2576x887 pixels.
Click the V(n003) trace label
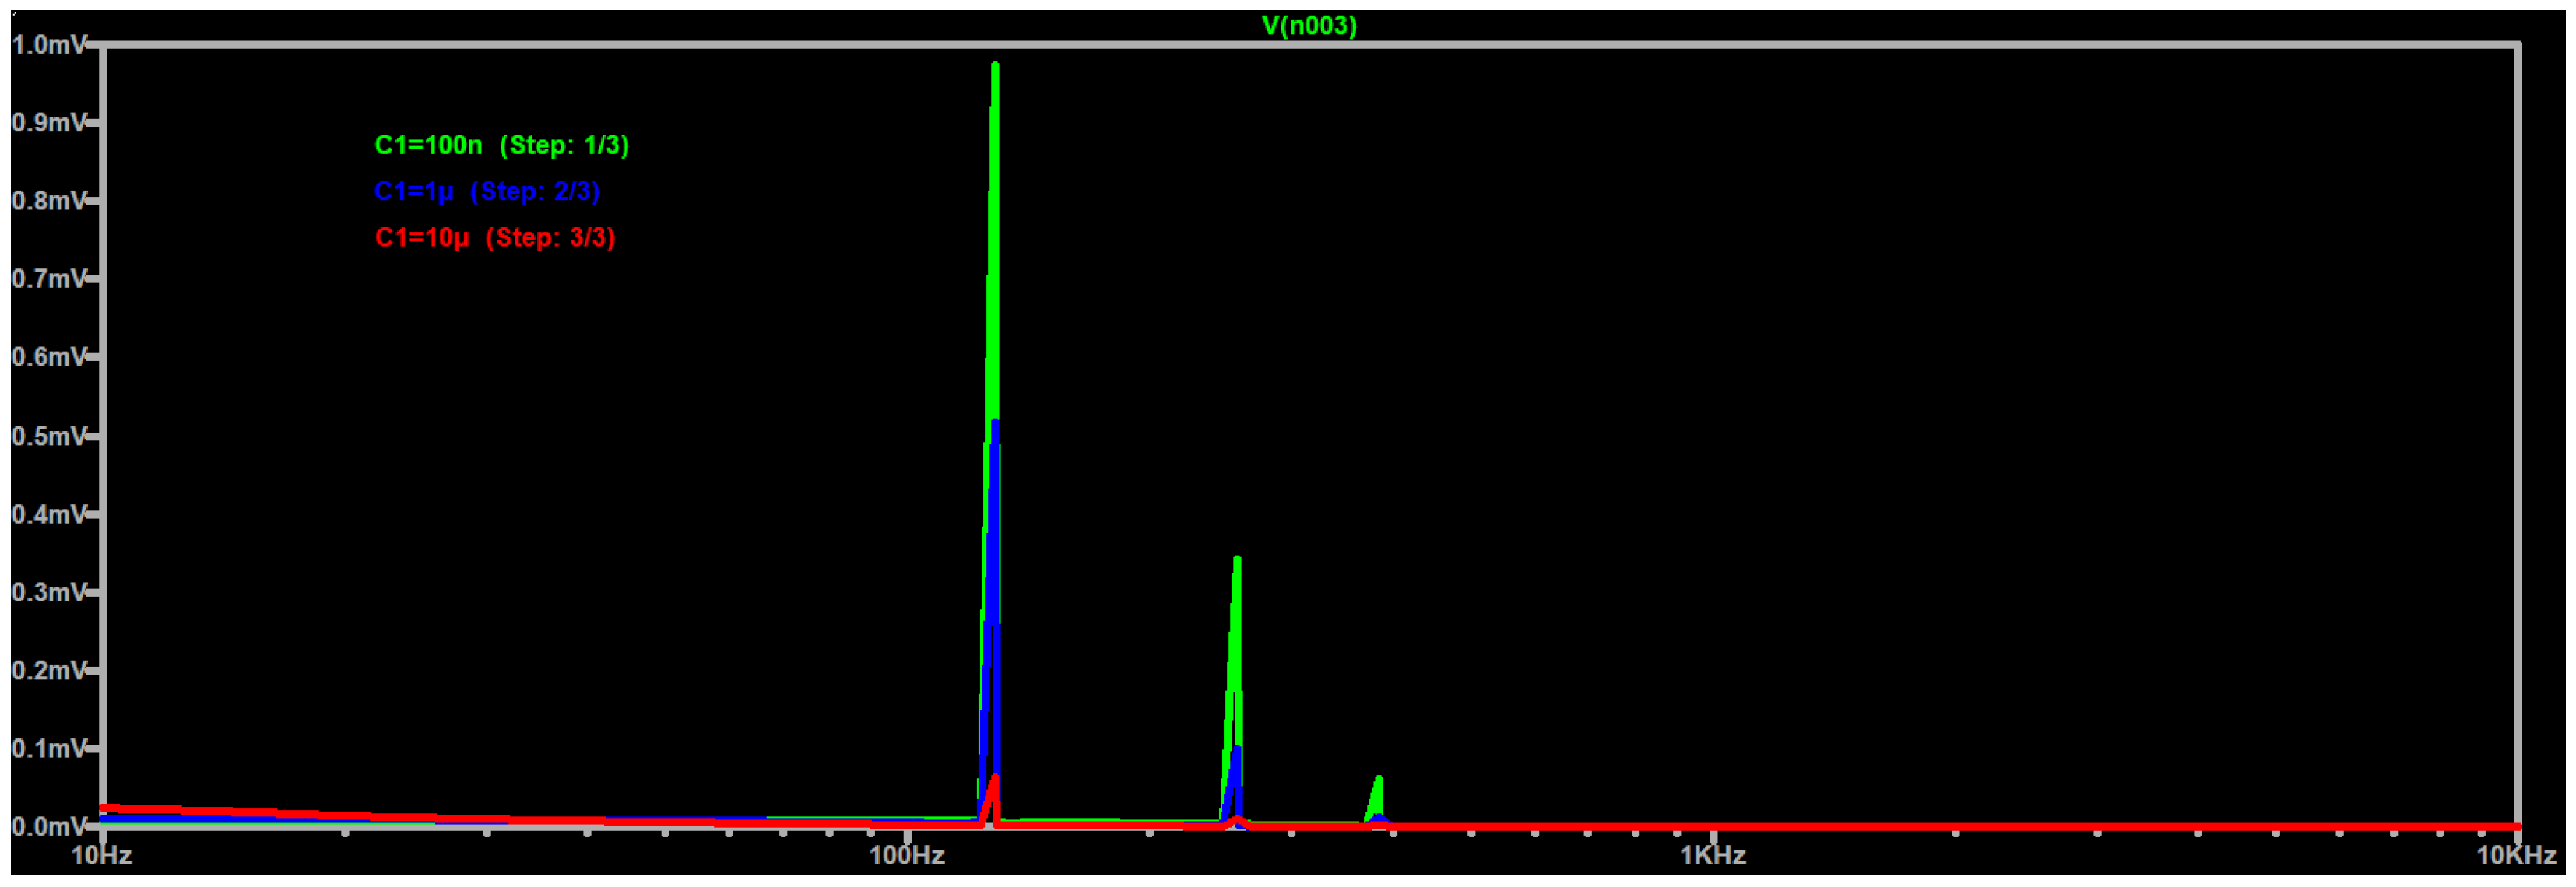point(1309,26)
